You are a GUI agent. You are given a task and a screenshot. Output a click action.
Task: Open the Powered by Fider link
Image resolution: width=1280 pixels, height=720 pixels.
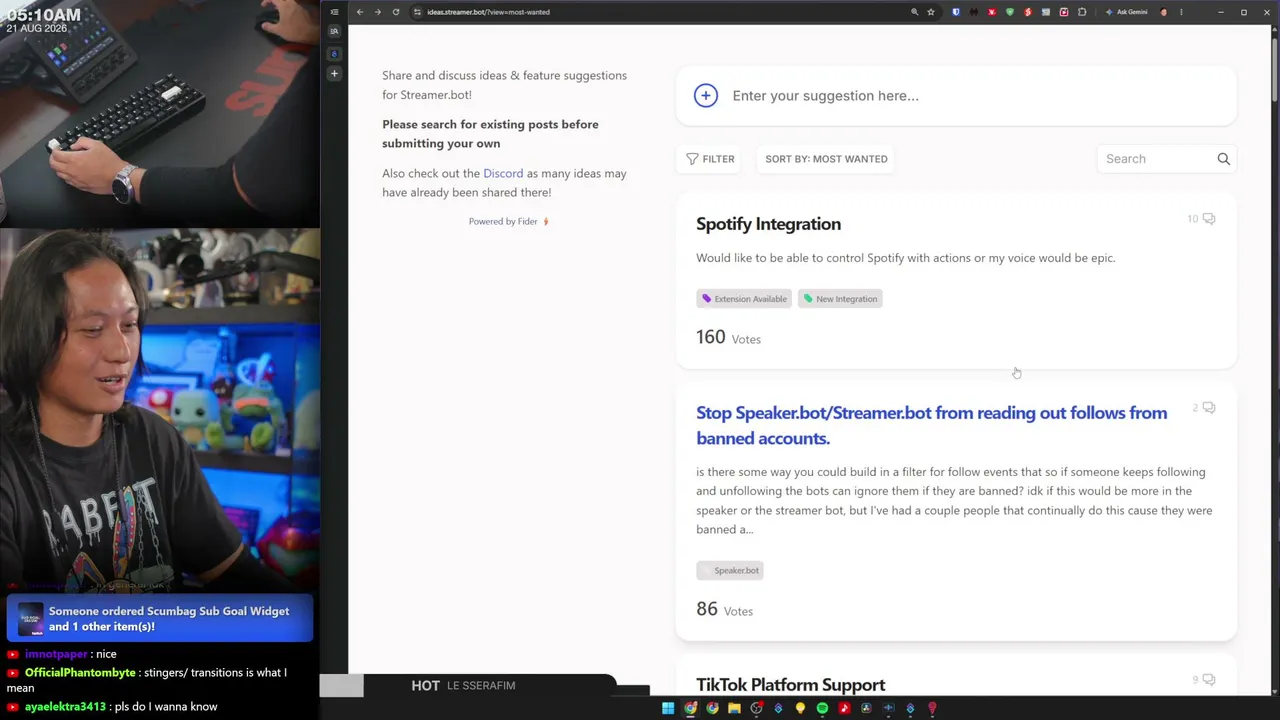tap(508, 221)
